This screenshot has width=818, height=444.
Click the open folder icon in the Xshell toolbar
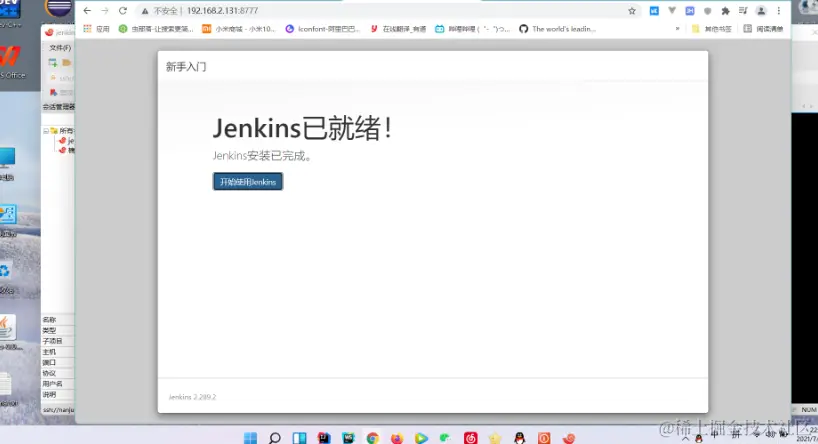[x=66, y=63]
